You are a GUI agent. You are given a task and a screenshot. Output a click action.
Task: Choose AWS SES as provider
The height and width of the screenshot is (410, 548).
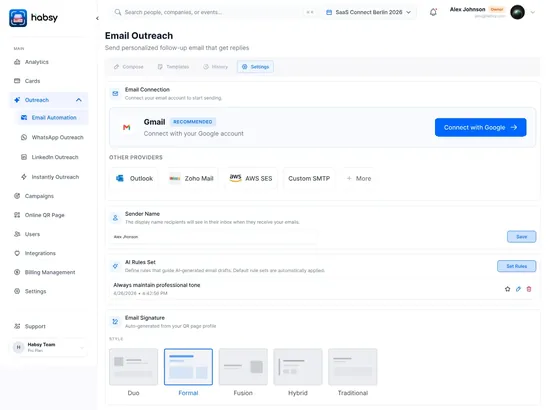(x=251, y=179)
